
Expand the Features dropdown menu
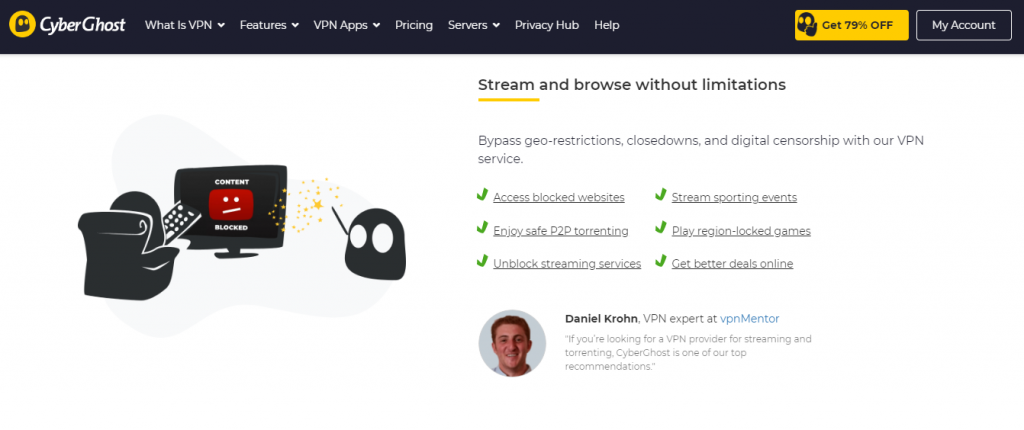pyautogui.click(x=269, y=25)
